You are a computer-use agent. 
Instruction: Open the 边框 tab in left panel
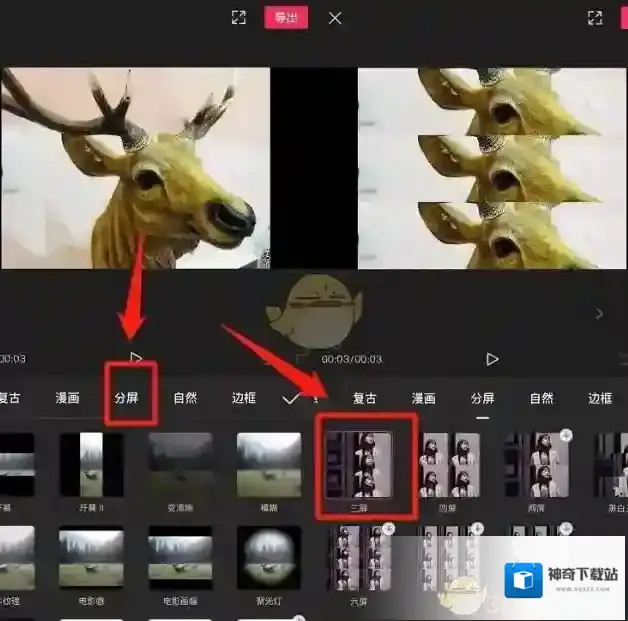point(244,398)
